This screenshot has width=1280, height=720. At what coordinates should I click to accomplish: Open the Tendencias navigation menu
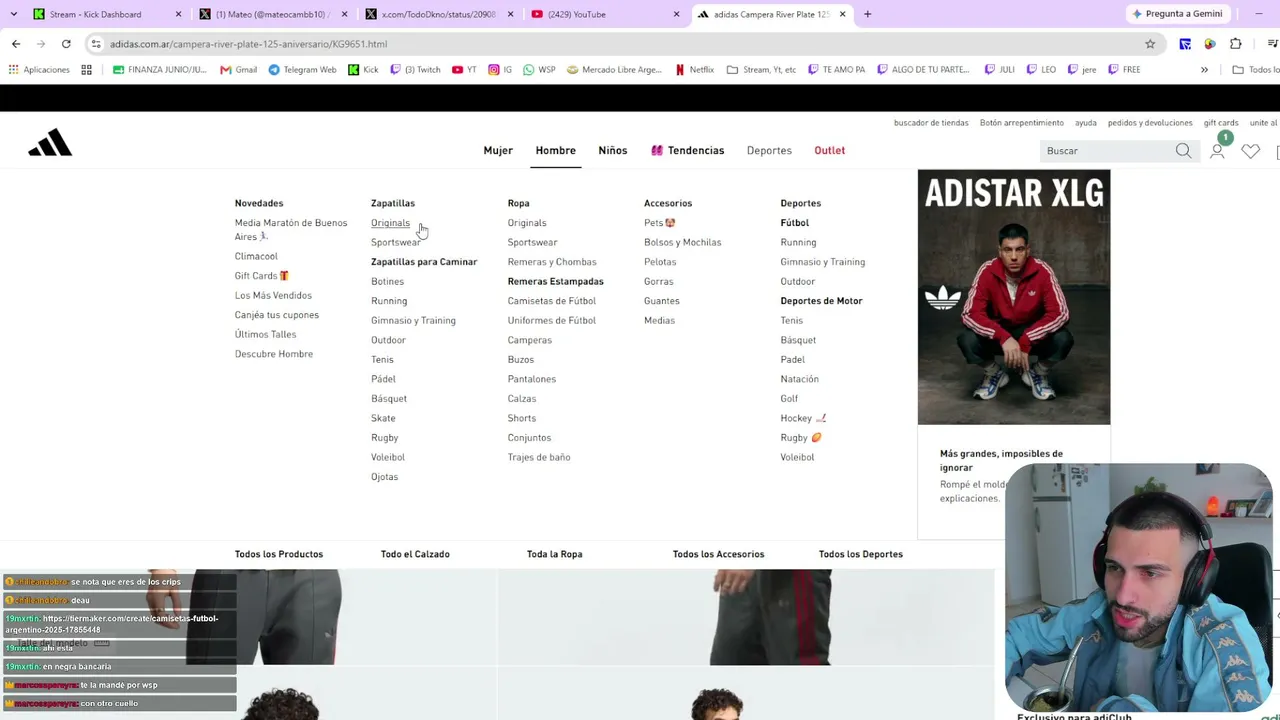tap(688, 151)
